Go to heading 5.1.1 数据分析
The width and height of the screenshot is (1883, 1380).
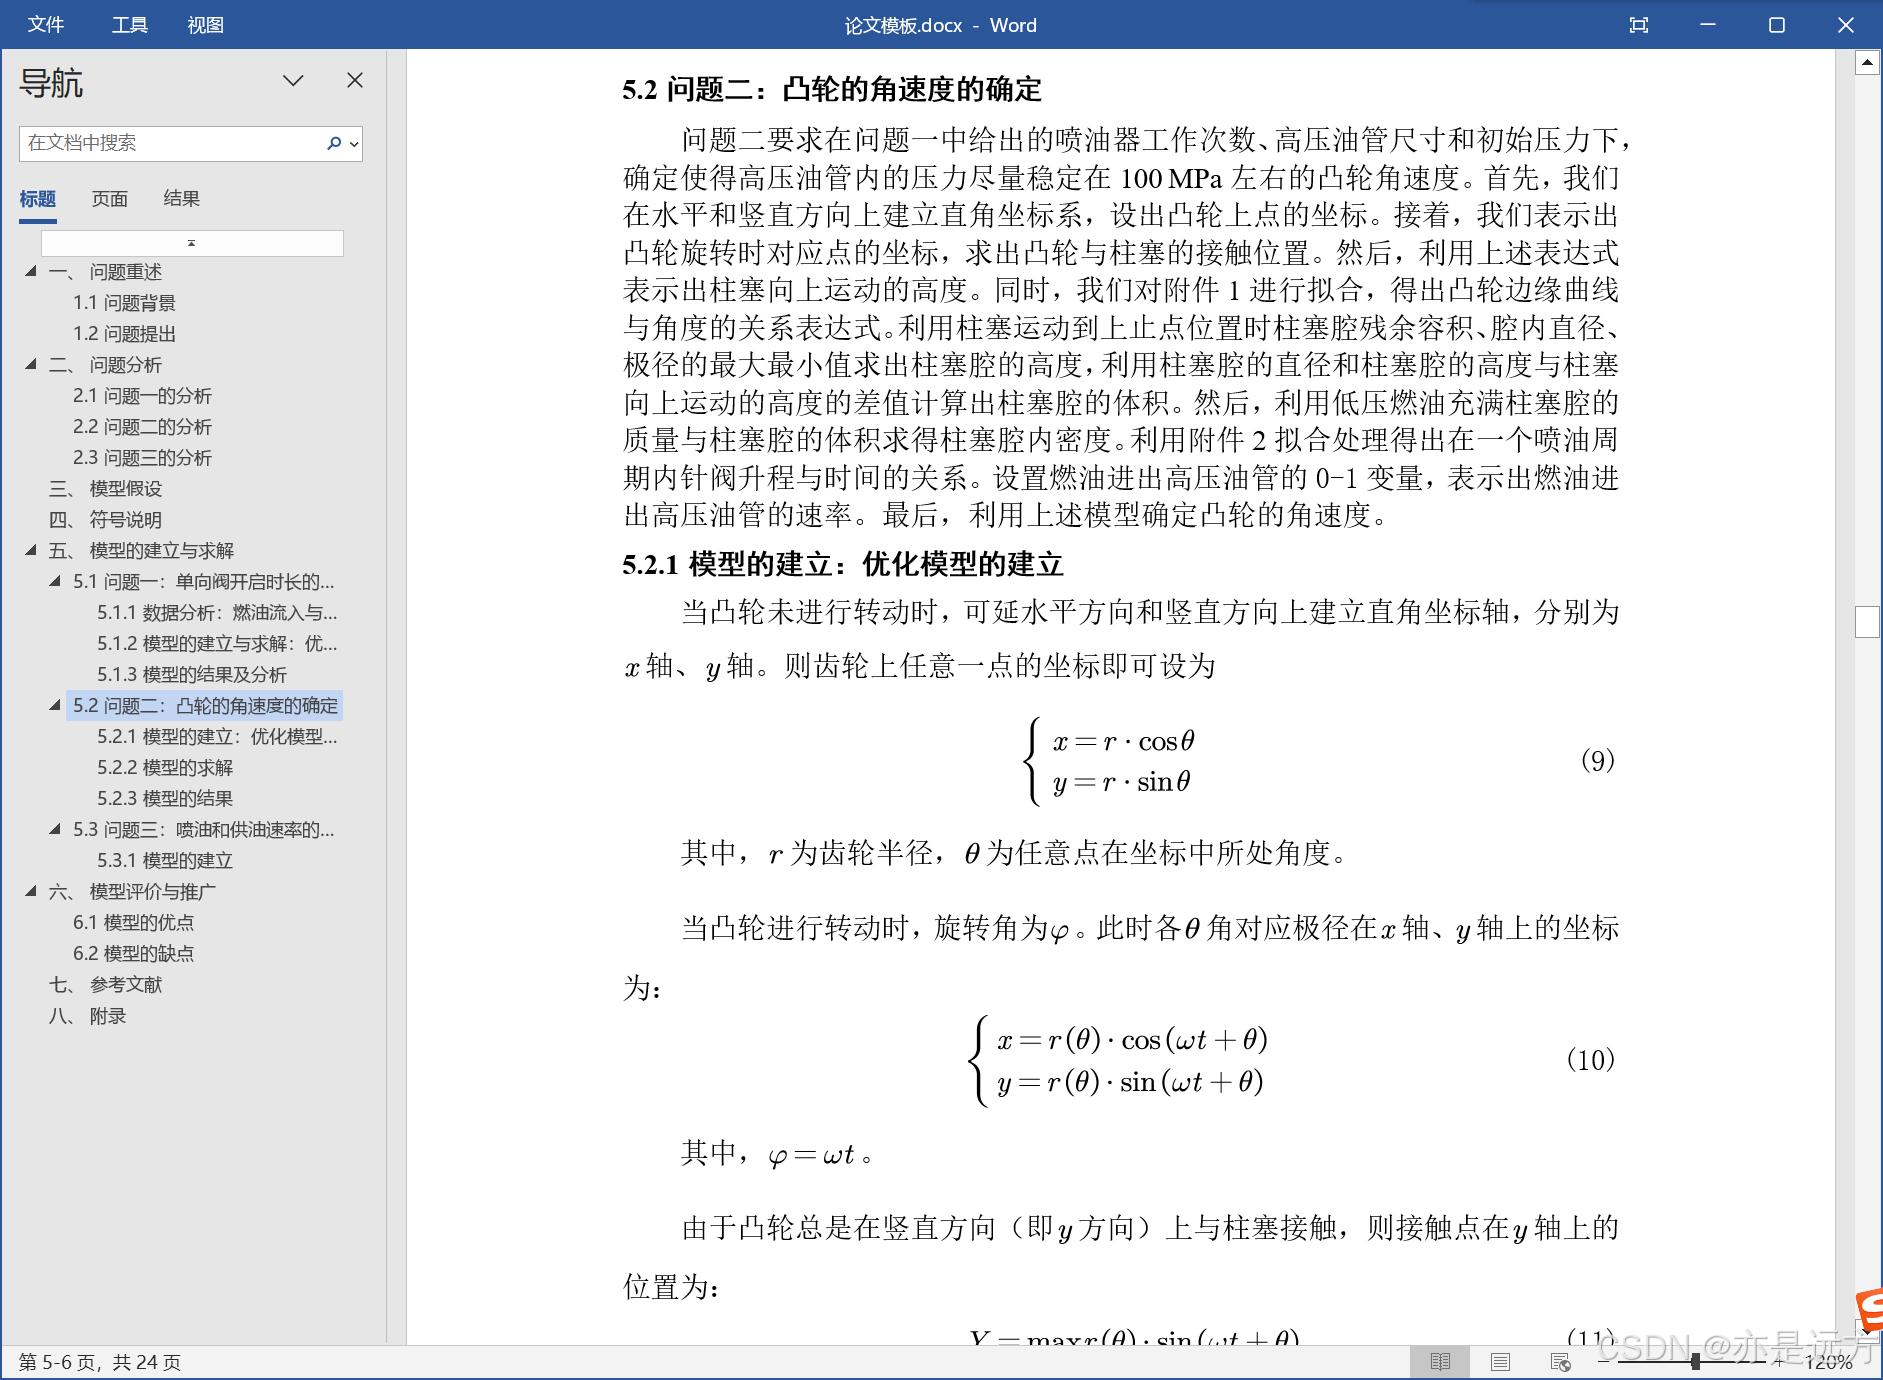(217, 613)
